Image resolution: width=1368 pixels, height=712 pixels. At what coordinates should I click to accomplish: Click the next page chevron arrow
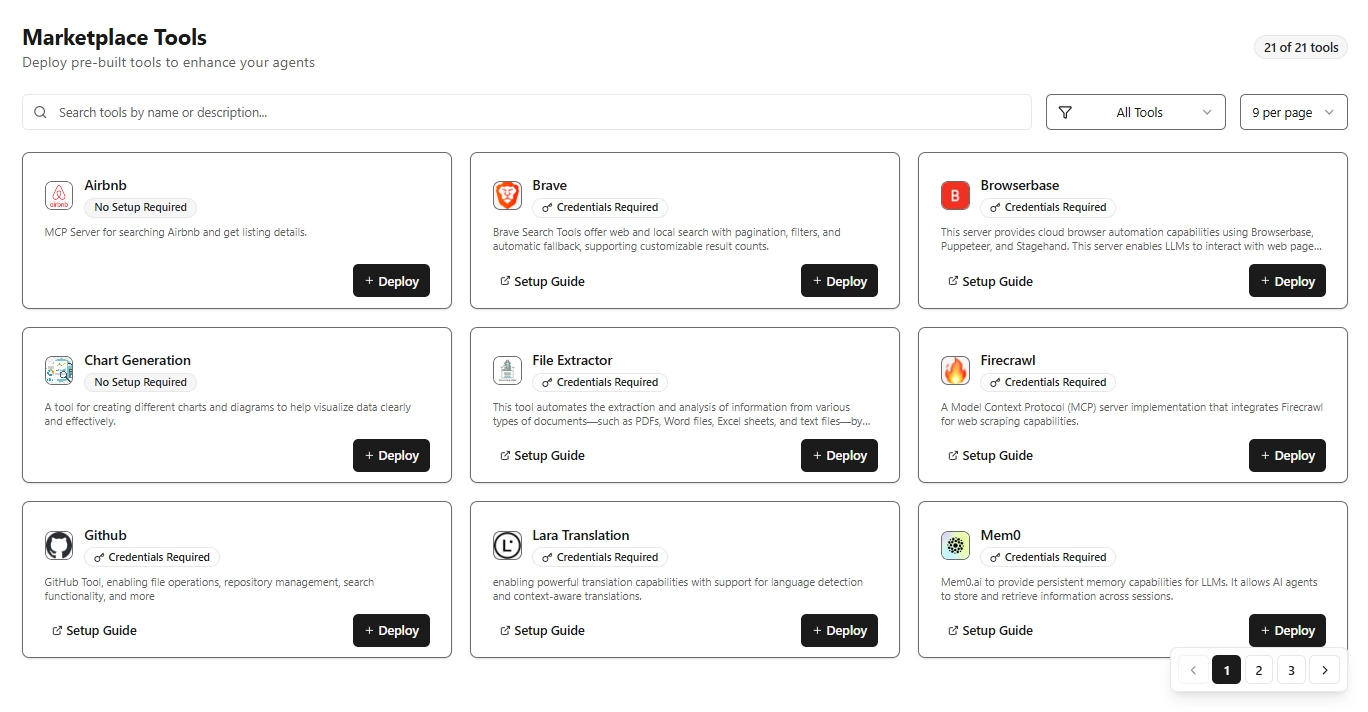(x=1324, y=669)
